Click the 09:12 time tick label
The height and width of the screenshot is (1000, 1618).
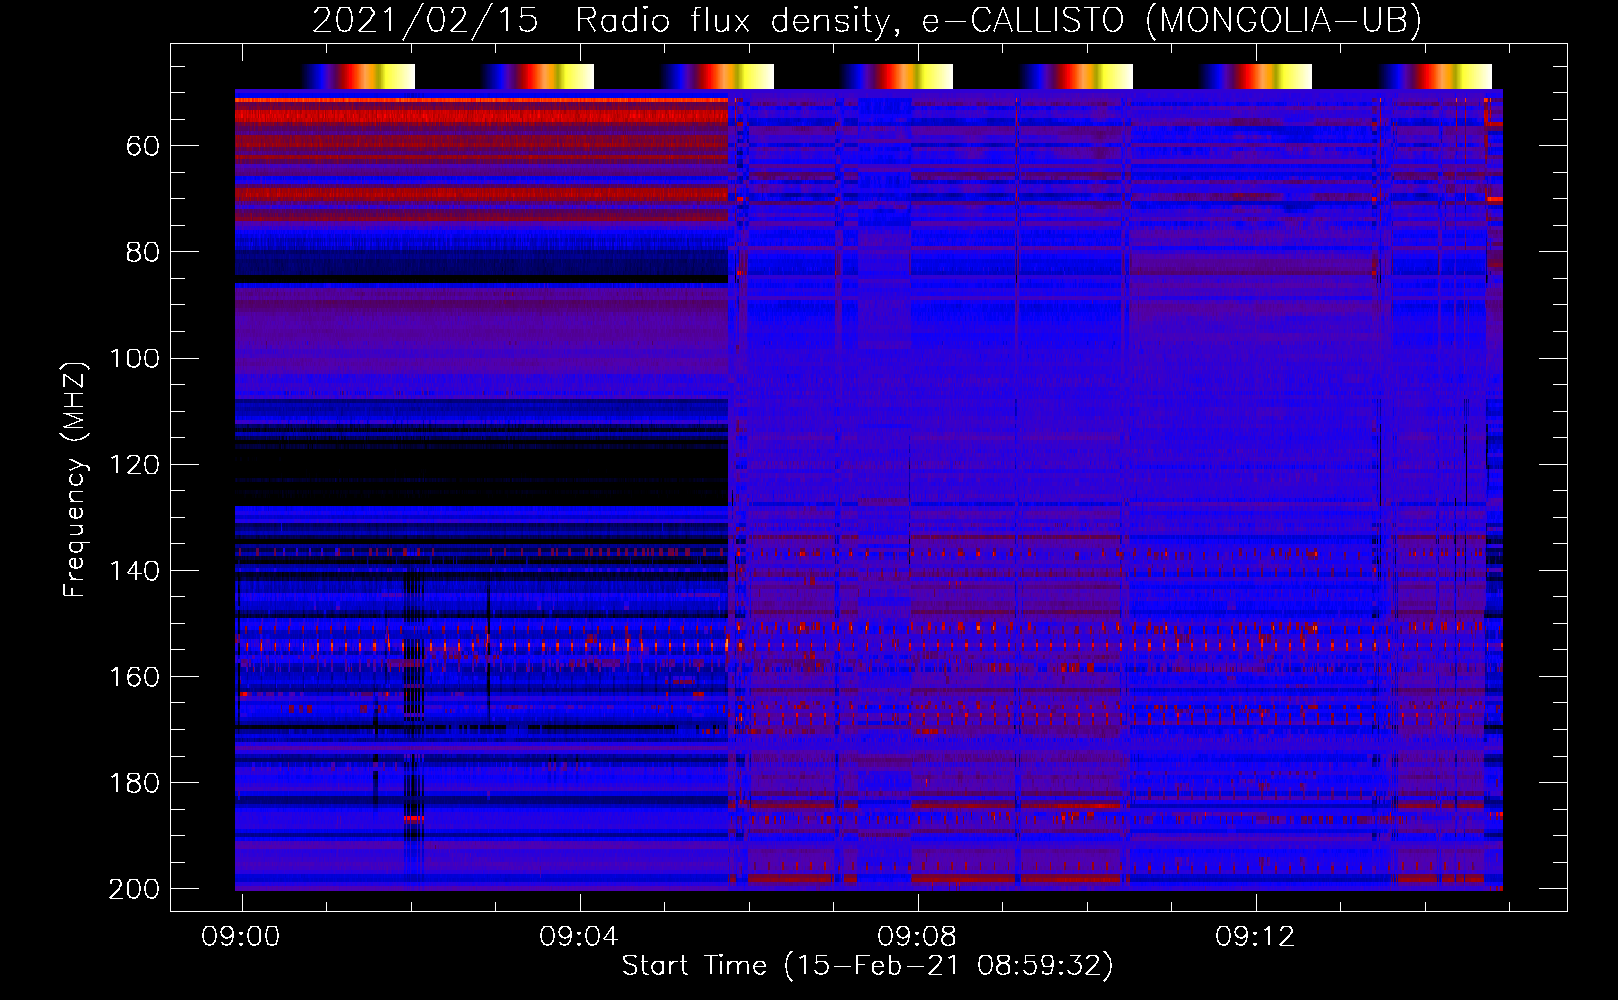point(1255,937)
